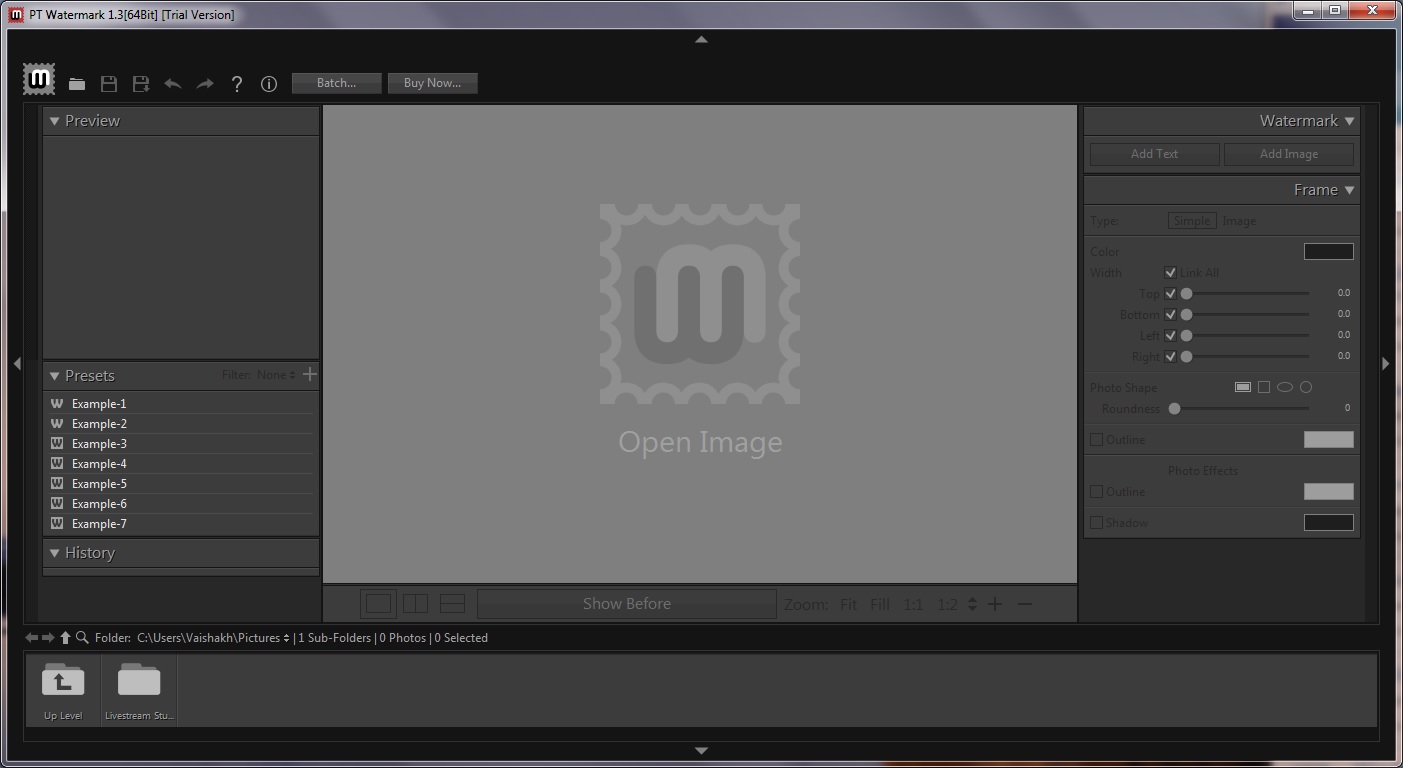This screenshot has width=1403, height=768.
Task: Collapse the left panel with side arrow
Action: tap(17, 364)
